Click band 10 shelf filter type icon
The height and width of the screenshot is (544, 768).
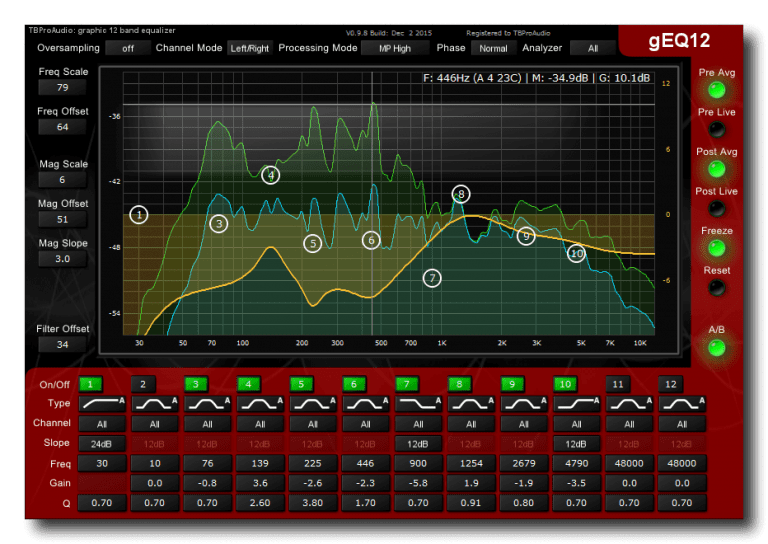click(x=576, y=404)
